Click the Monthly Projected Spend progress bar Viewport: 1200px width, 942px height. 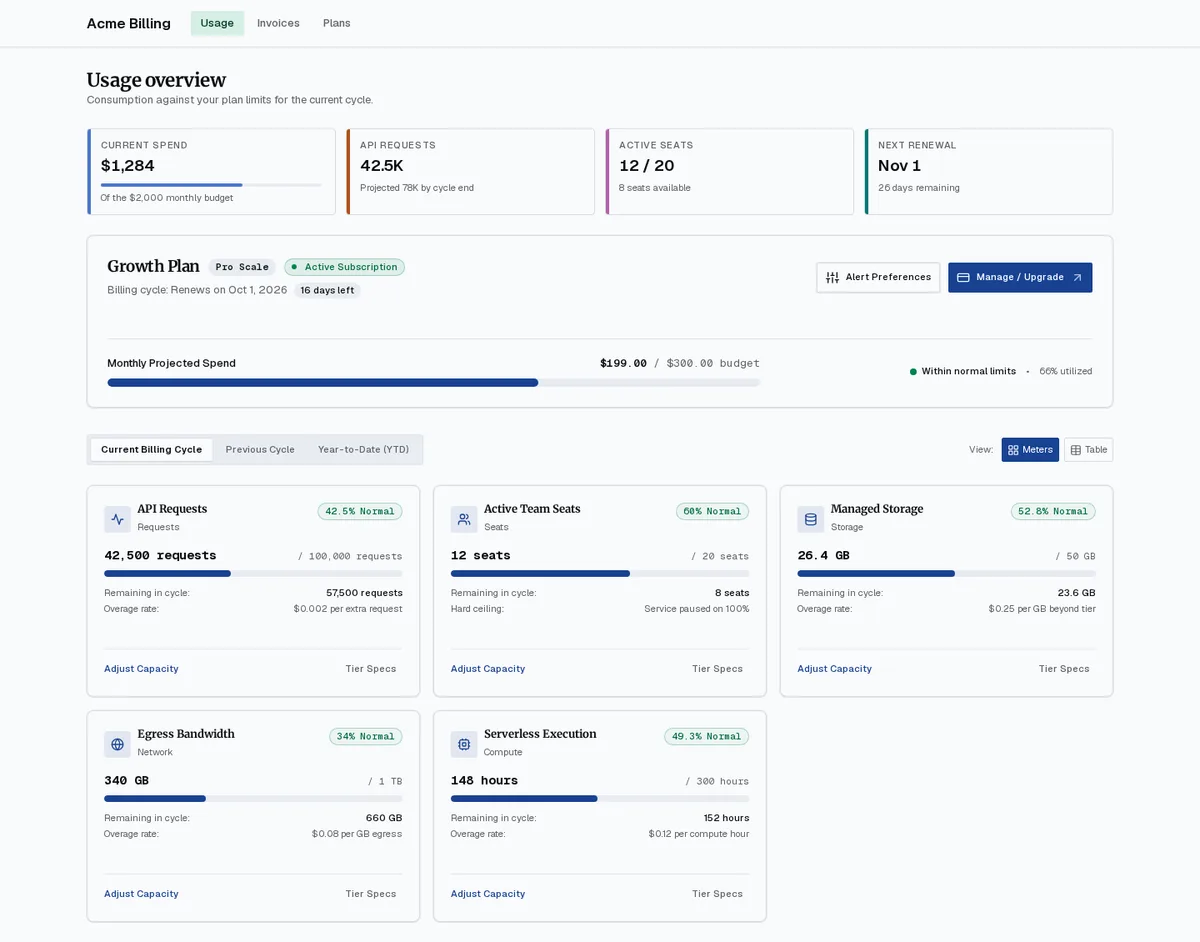pos(434,383)
